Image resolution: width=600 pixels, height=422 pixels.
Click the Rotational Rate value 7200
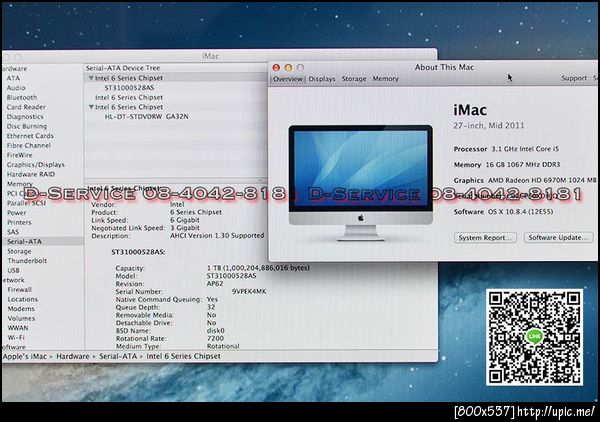point(215,338)
